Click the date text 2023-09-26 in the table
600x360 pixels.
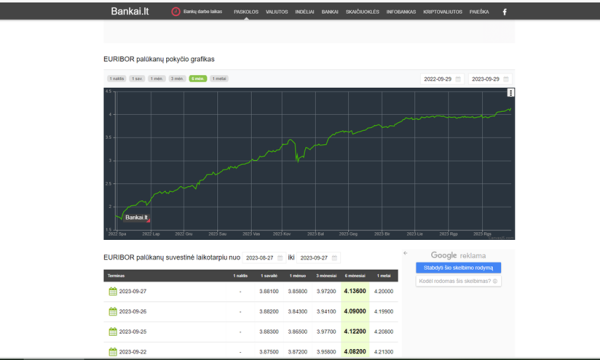tap(133, 311)
